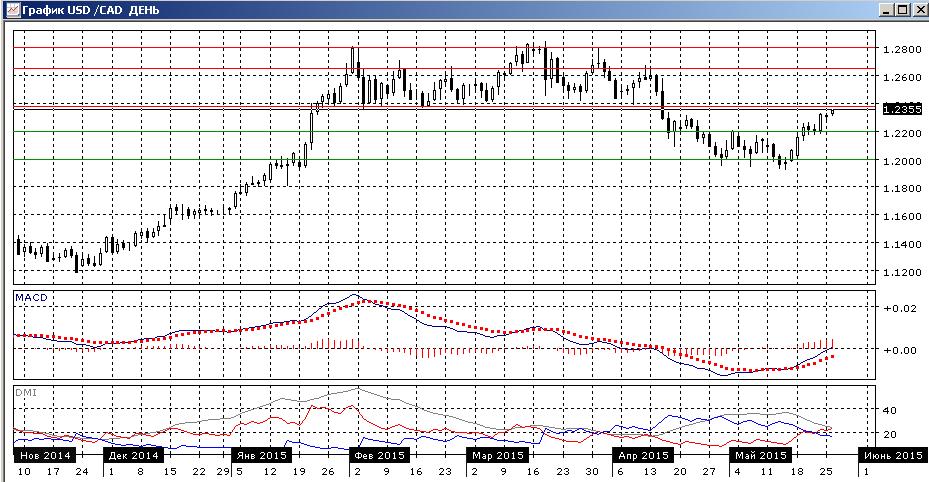Click the Май 2015 month marker
The image size is (929, 482).
point(761,455)
